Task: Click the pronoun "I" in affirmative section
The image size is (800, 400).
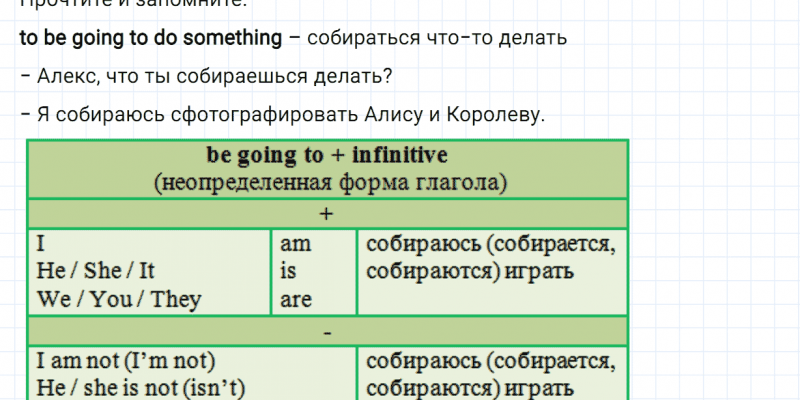Action: [41, 244]
